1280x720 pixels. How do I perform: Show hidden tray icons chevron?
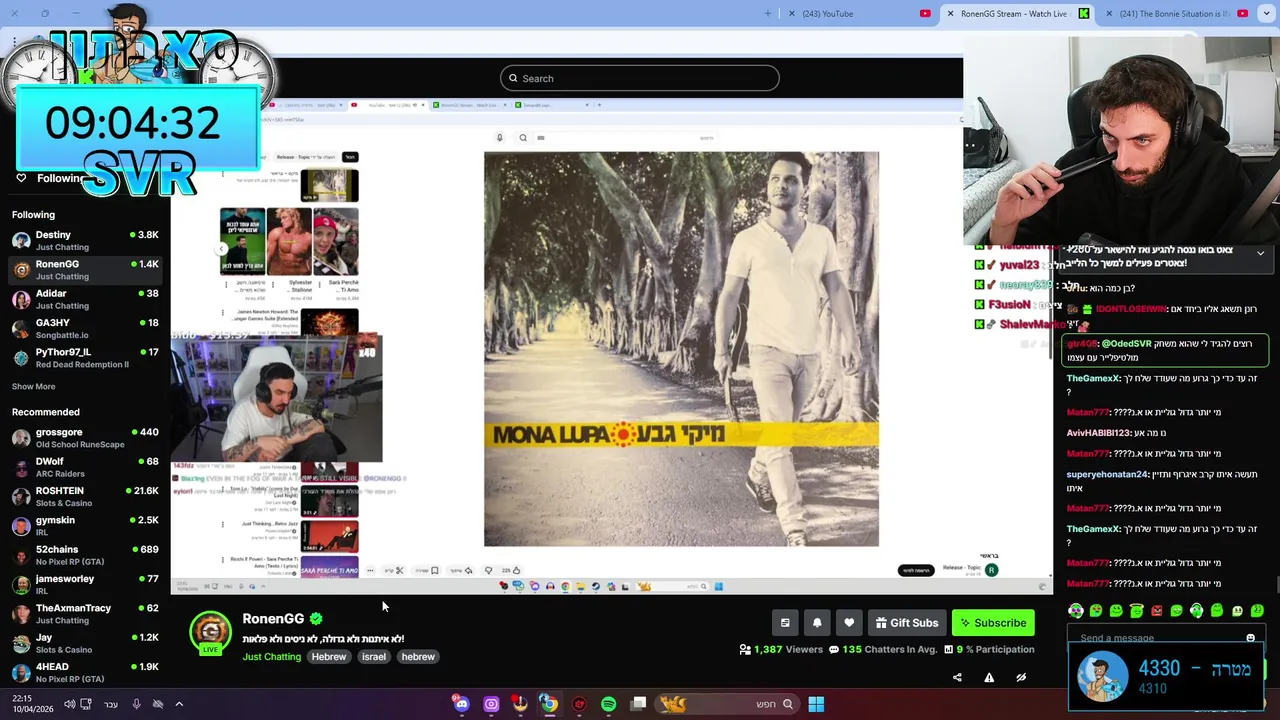click(x=179, y=704)
